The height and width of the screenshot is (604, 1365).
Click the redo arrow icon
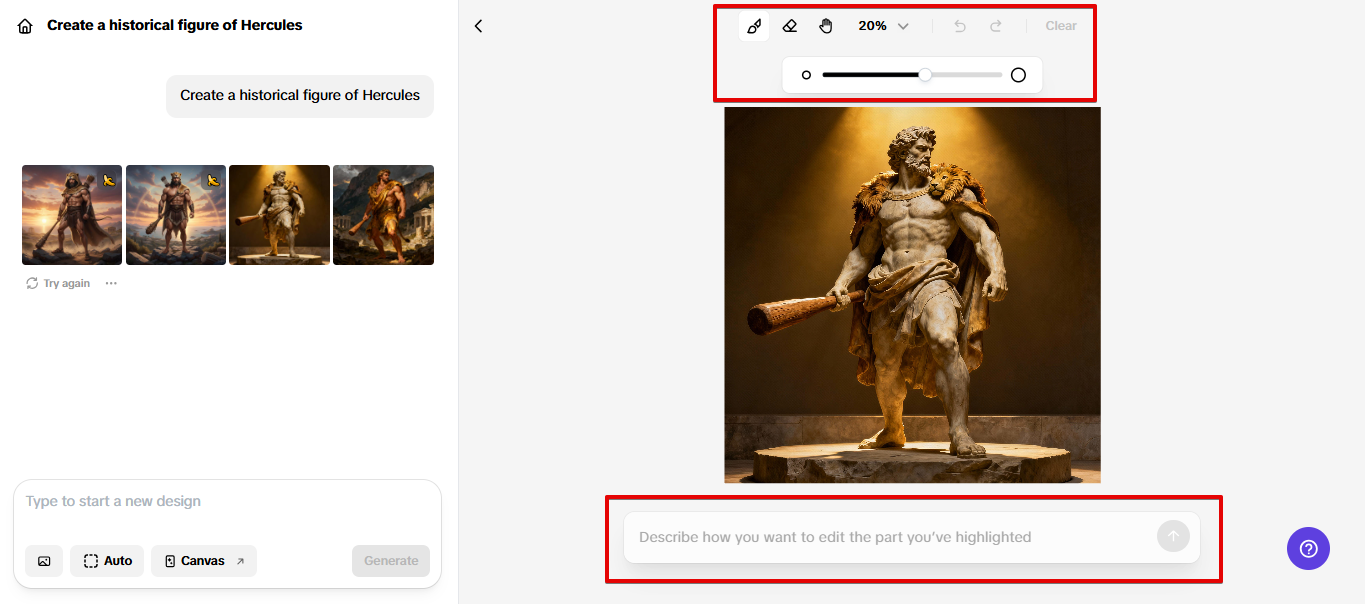point(996,26)
